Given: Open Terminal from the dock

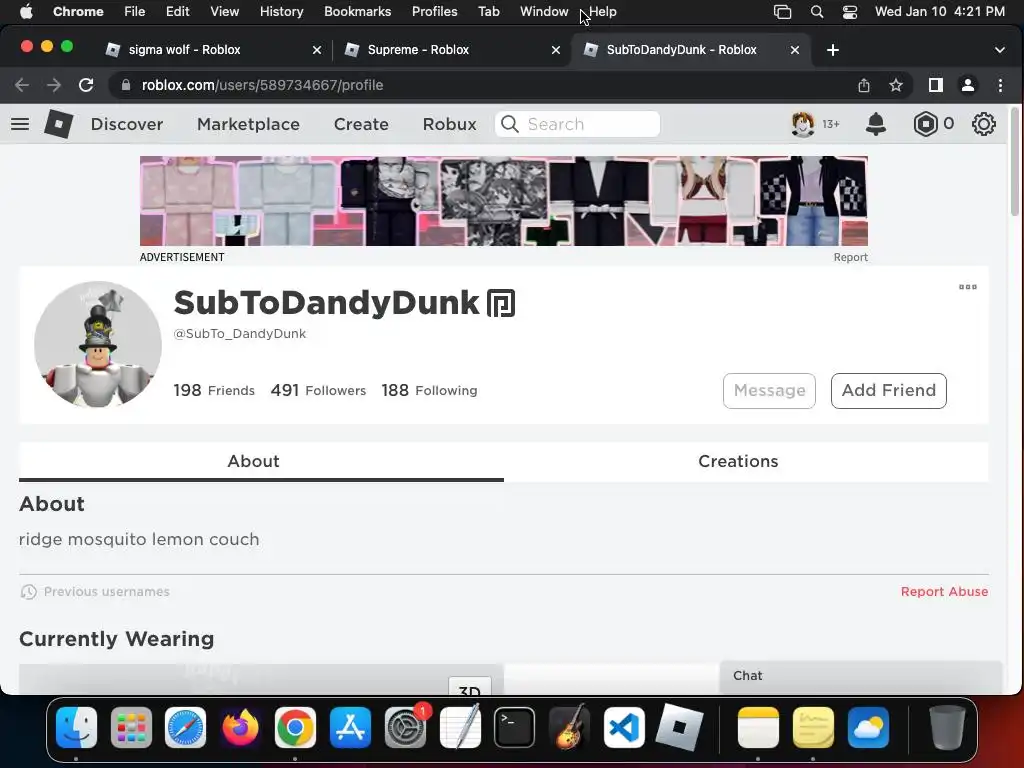Looking at the screenshot, I should click(514, 727).
